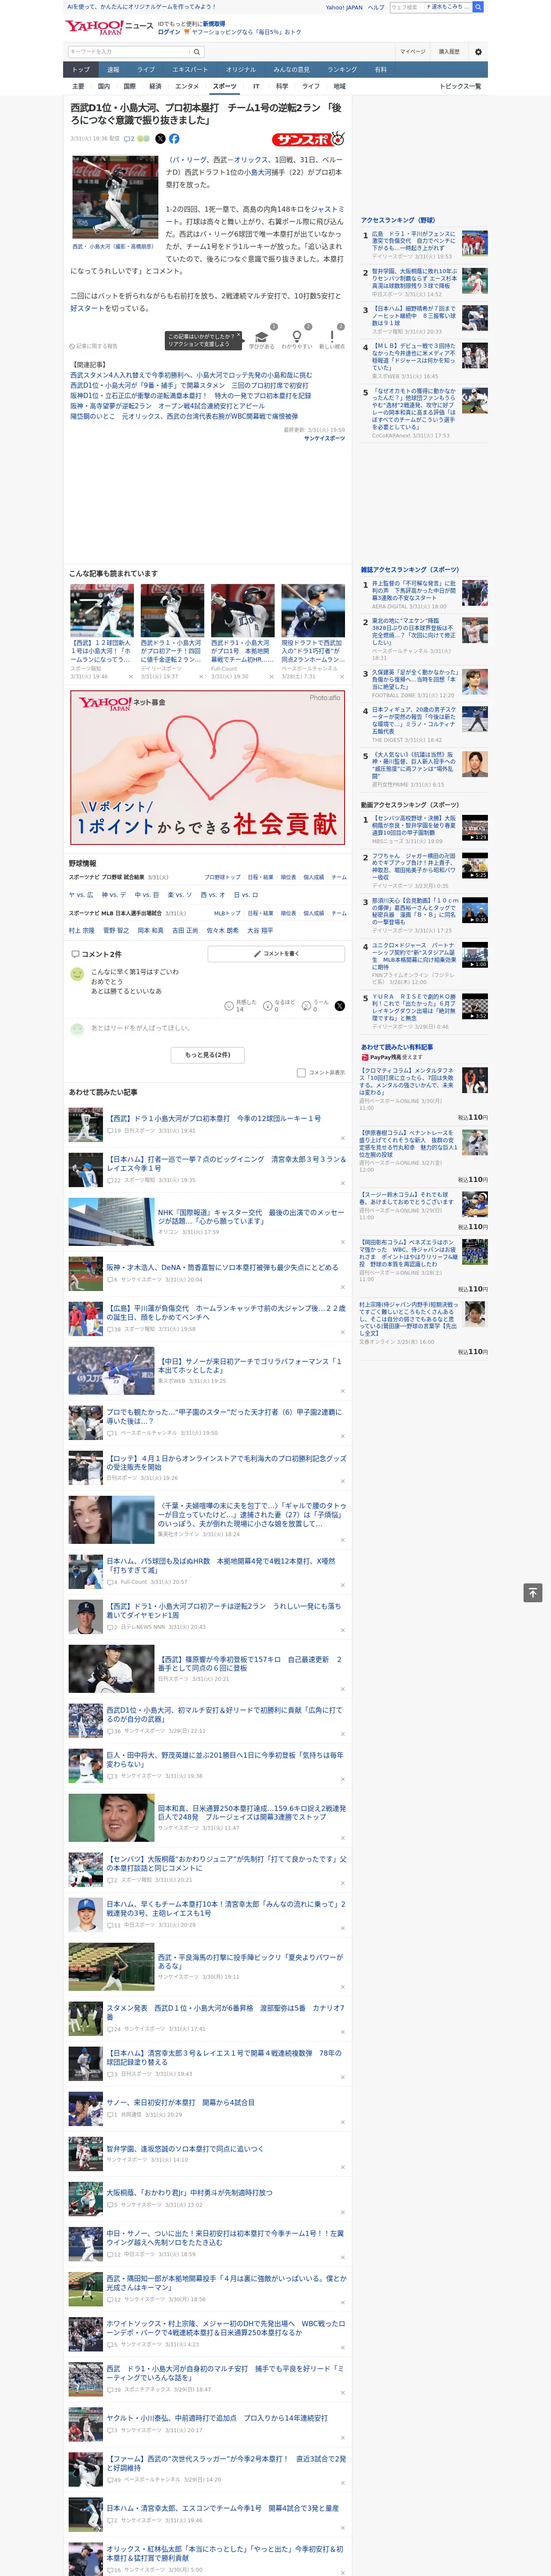The width and height of the screenshot is (551, 2576).
Task: Click the search icon beside the keyword input
Action: pyautogui.click(x=197, y=52)
